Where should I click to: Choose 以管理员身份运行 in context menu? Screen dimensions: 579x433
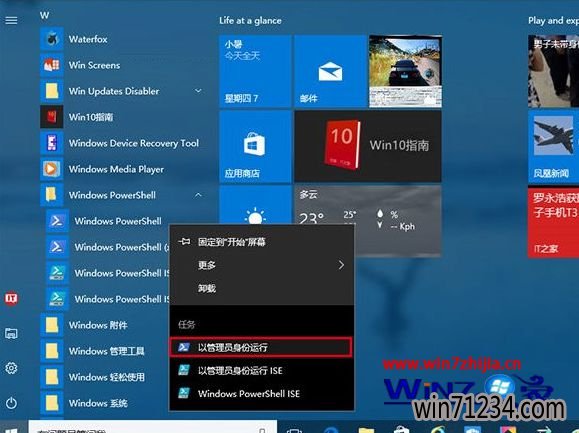(x=261, y=347)
